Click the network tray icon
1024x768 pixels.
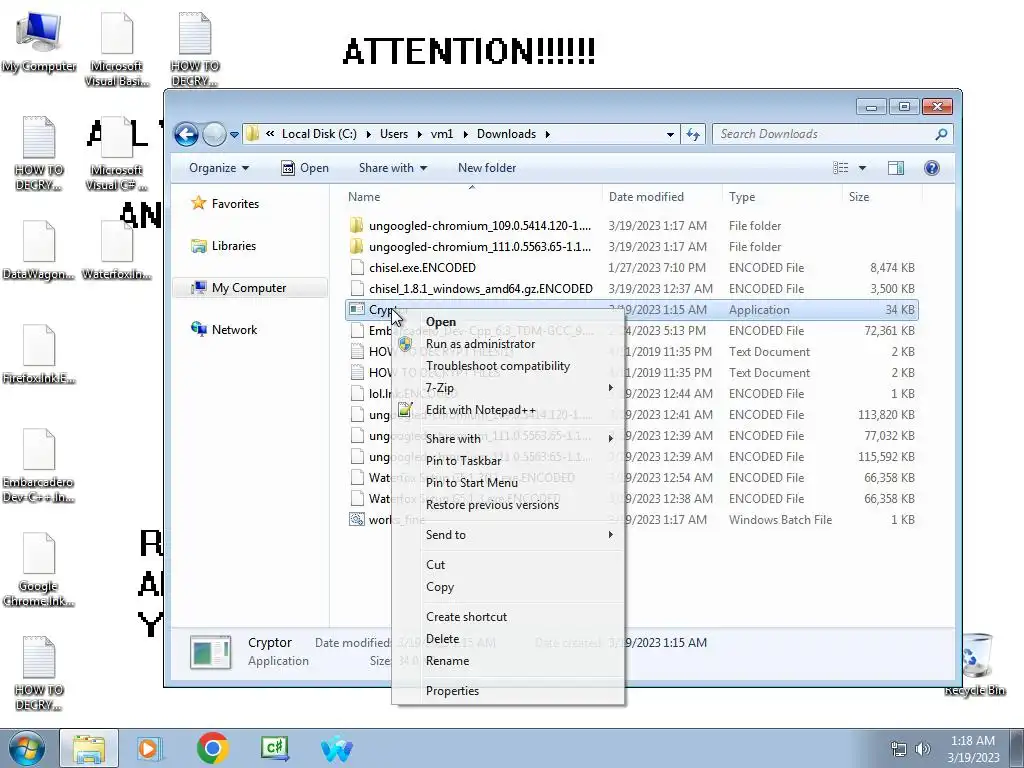coord(899,749)
